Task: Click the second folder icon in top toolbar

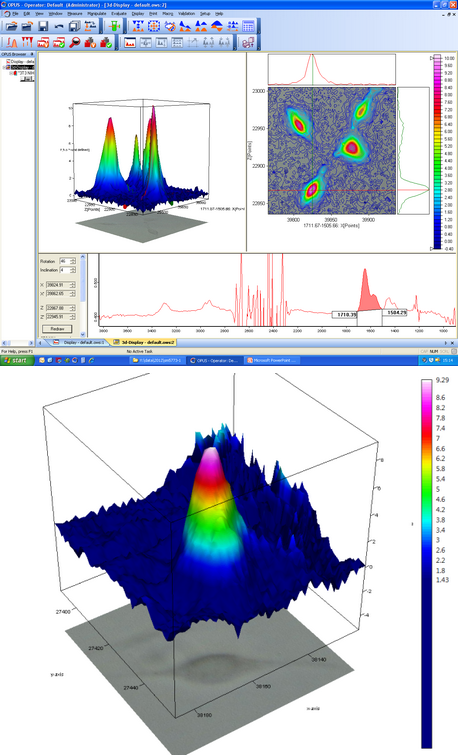Action: point(27,26)
